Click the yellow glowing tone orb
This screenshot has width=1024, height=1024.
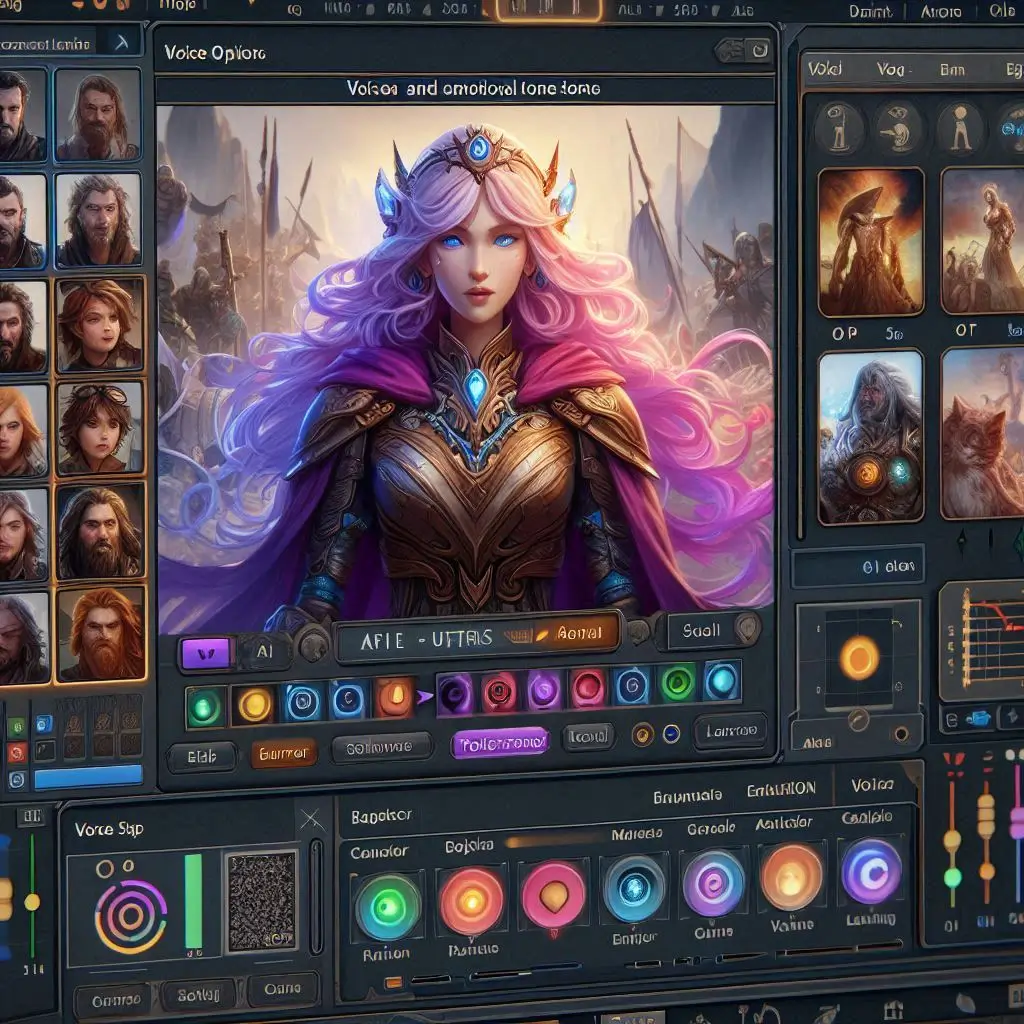pos(255,701)
